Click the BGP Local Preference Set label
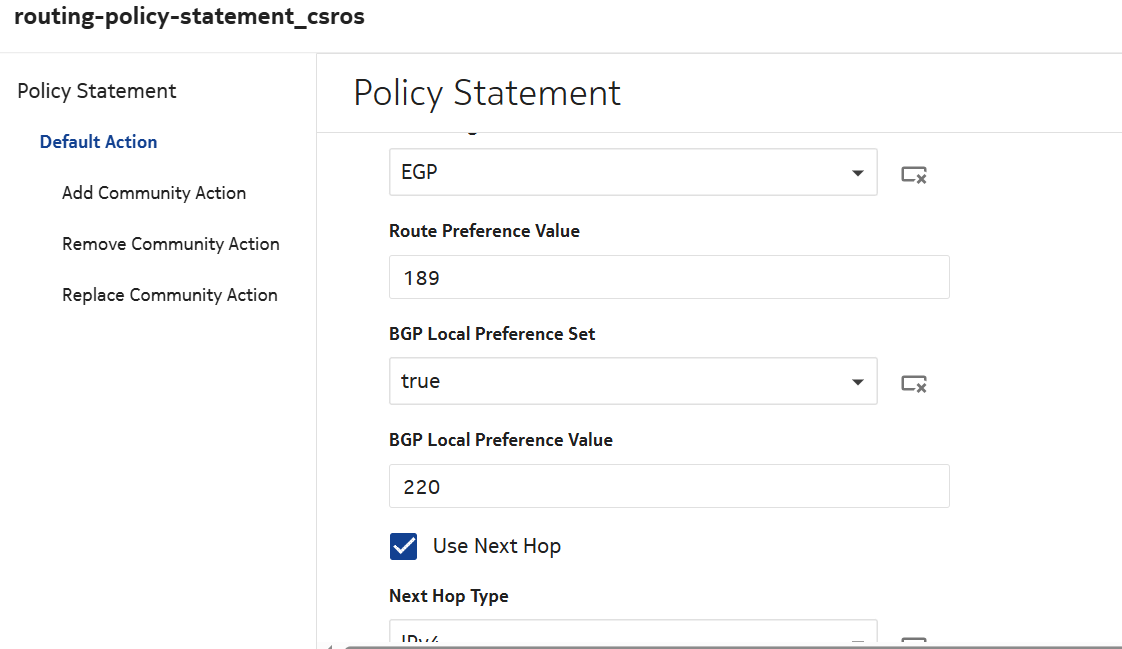1122x649 pixels. (x=492, y=334)
